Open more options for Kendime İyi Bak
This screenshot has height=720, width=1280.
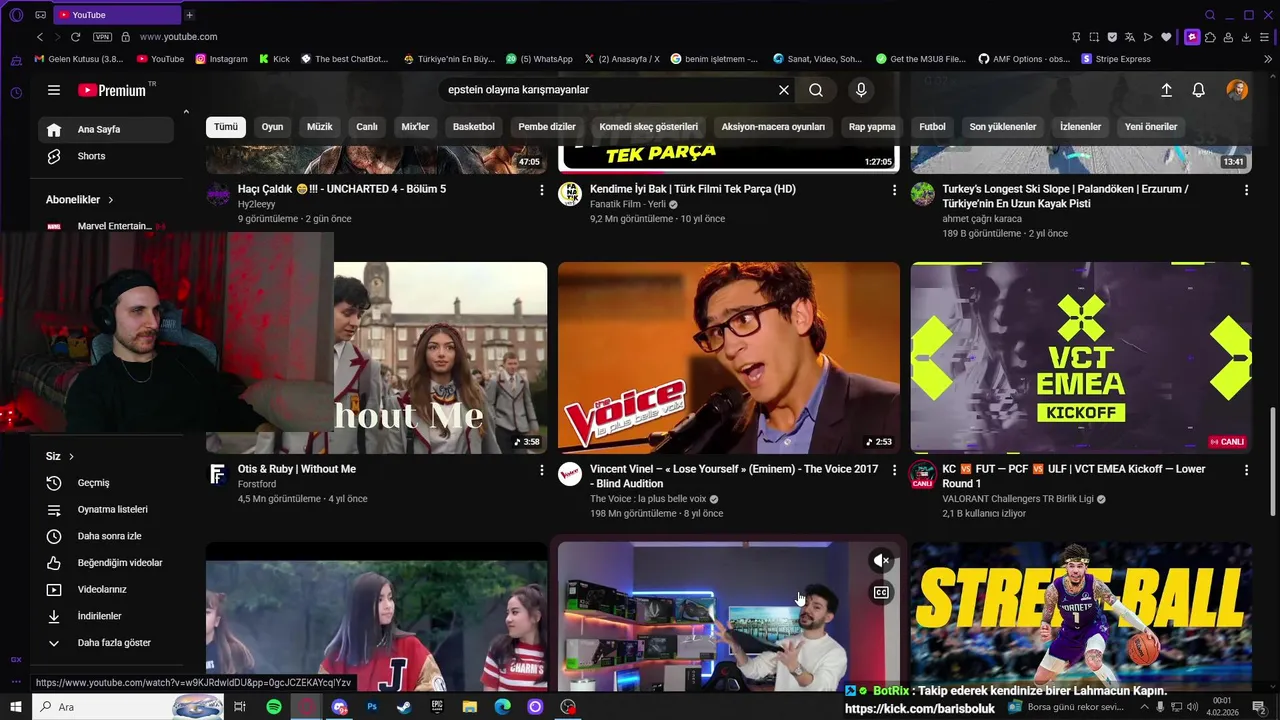click(894, 190)
